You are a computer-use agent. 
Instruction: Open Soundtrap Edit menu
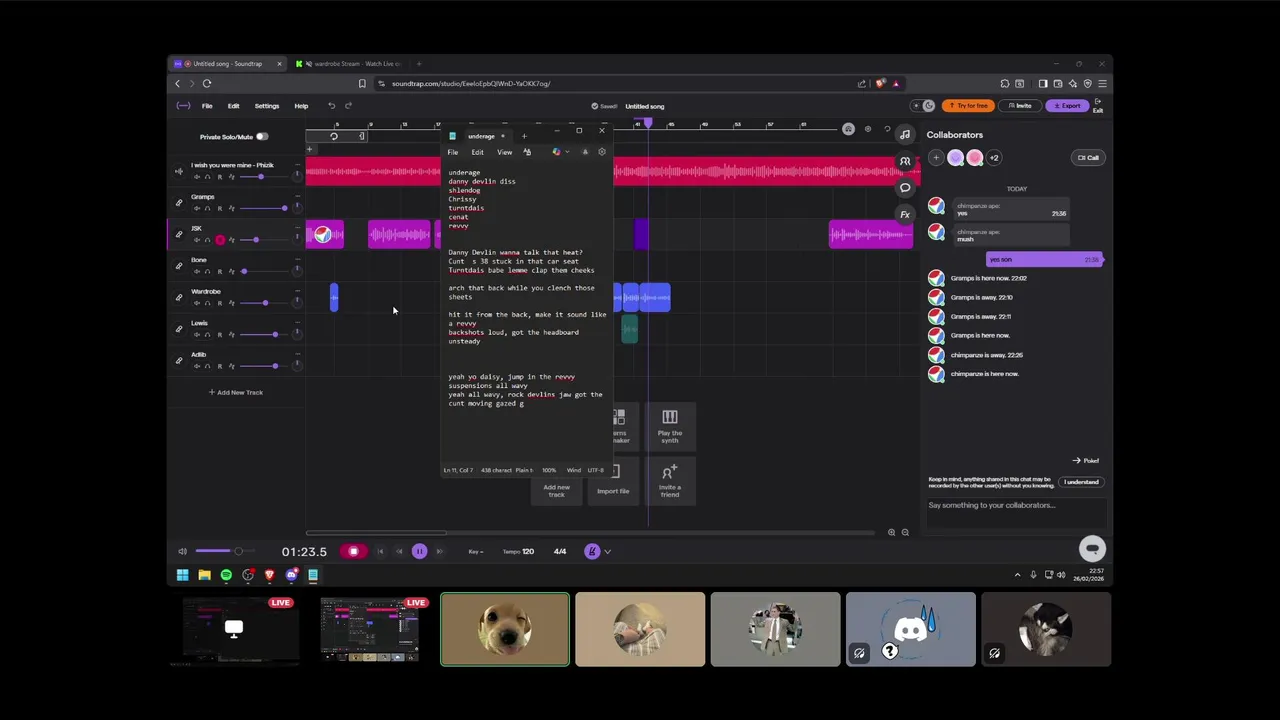pos(233,106)
